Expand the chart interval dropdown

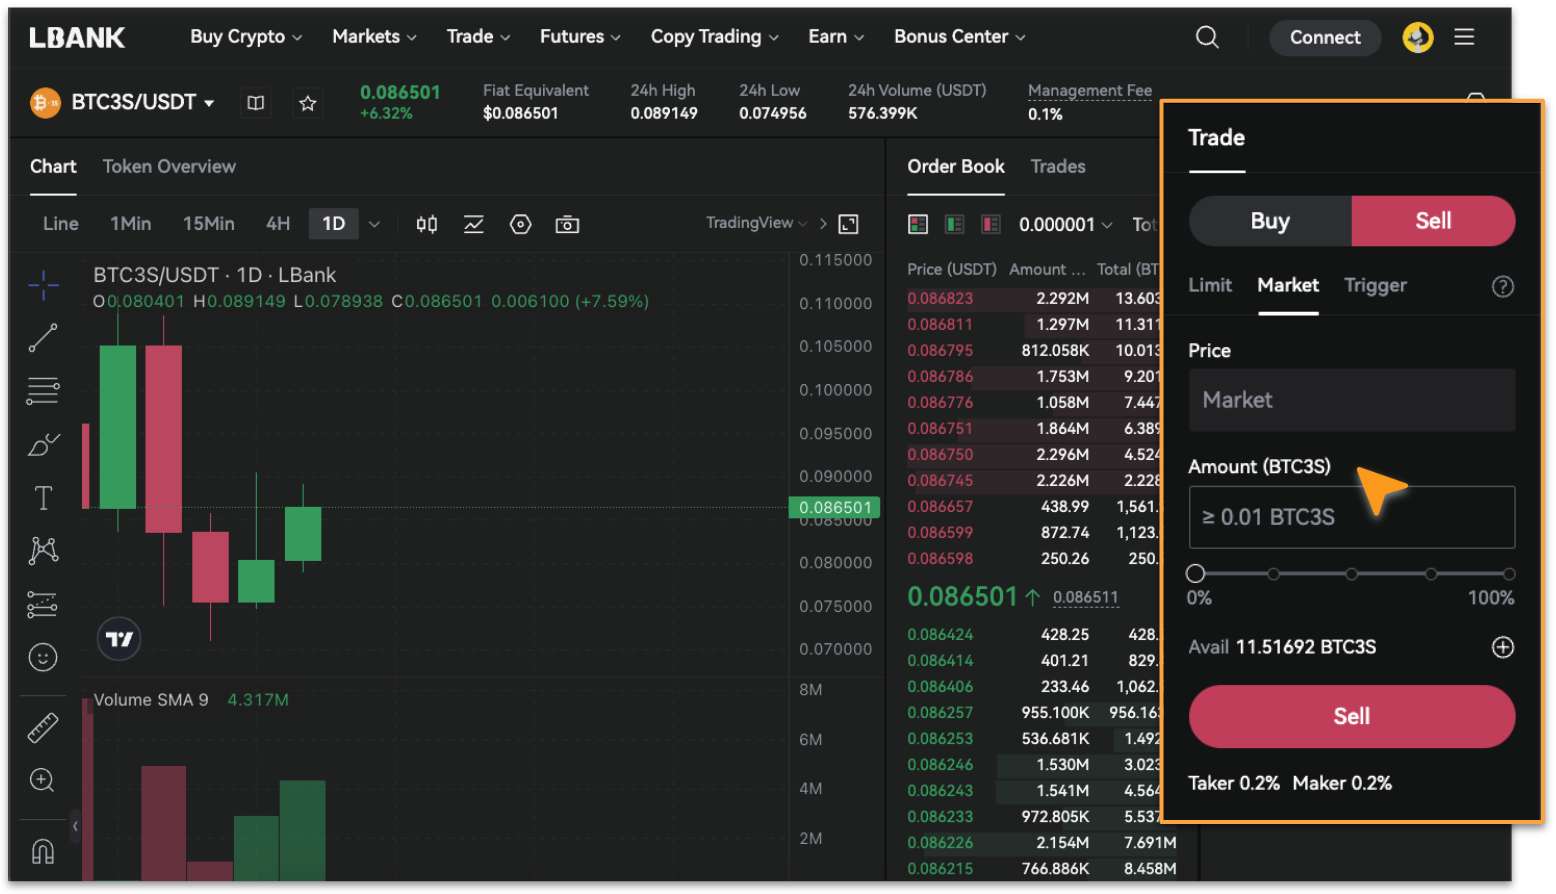[x=374, y=224]
